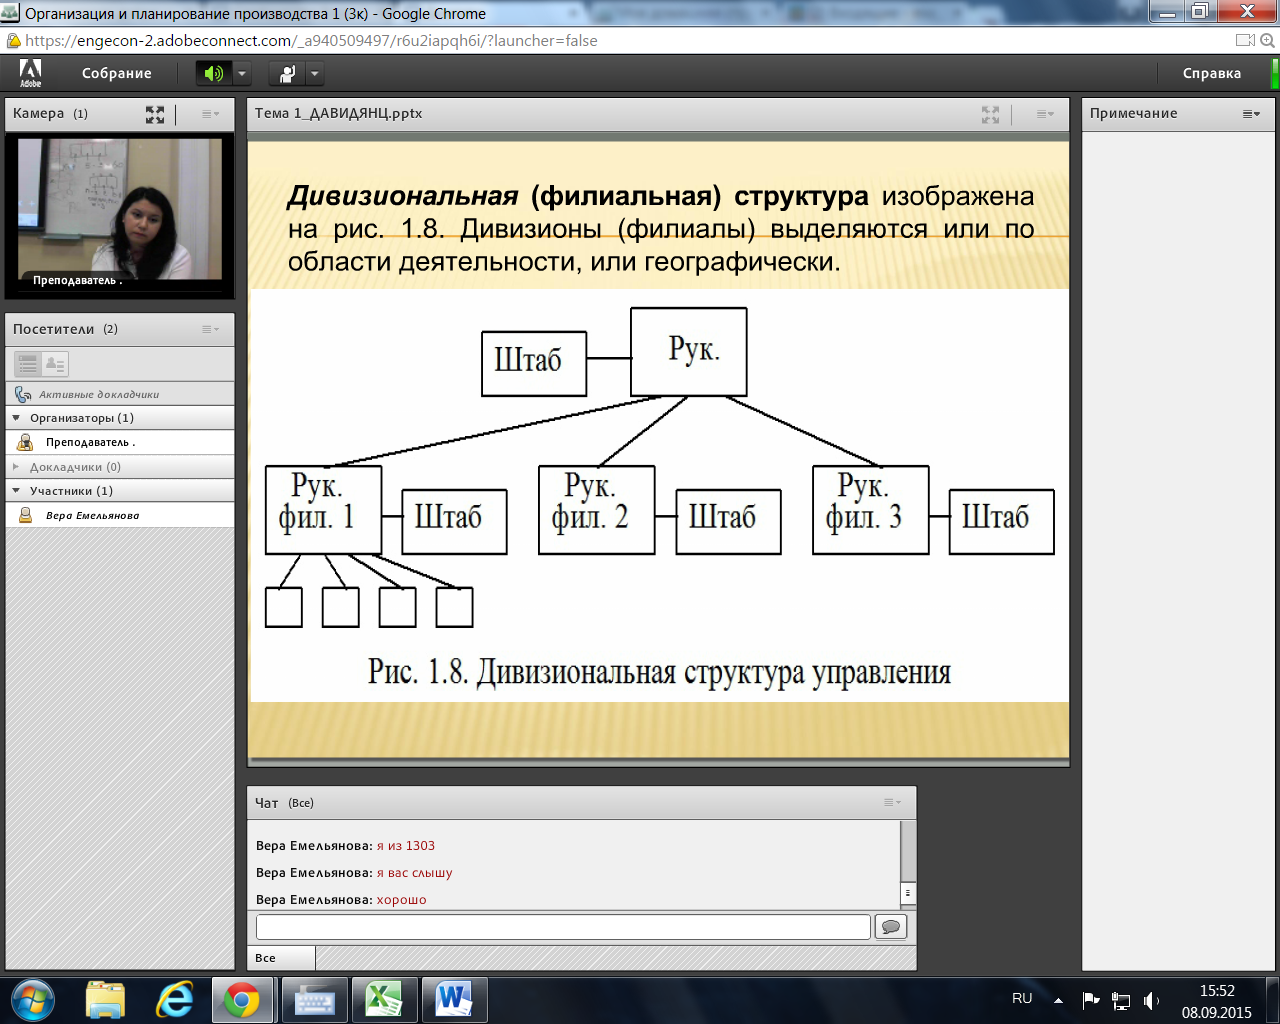The height and width of the screenshot is (1024, 1280).
Task: Open the Камера pod options menu
Action: [x=210, y=114]
